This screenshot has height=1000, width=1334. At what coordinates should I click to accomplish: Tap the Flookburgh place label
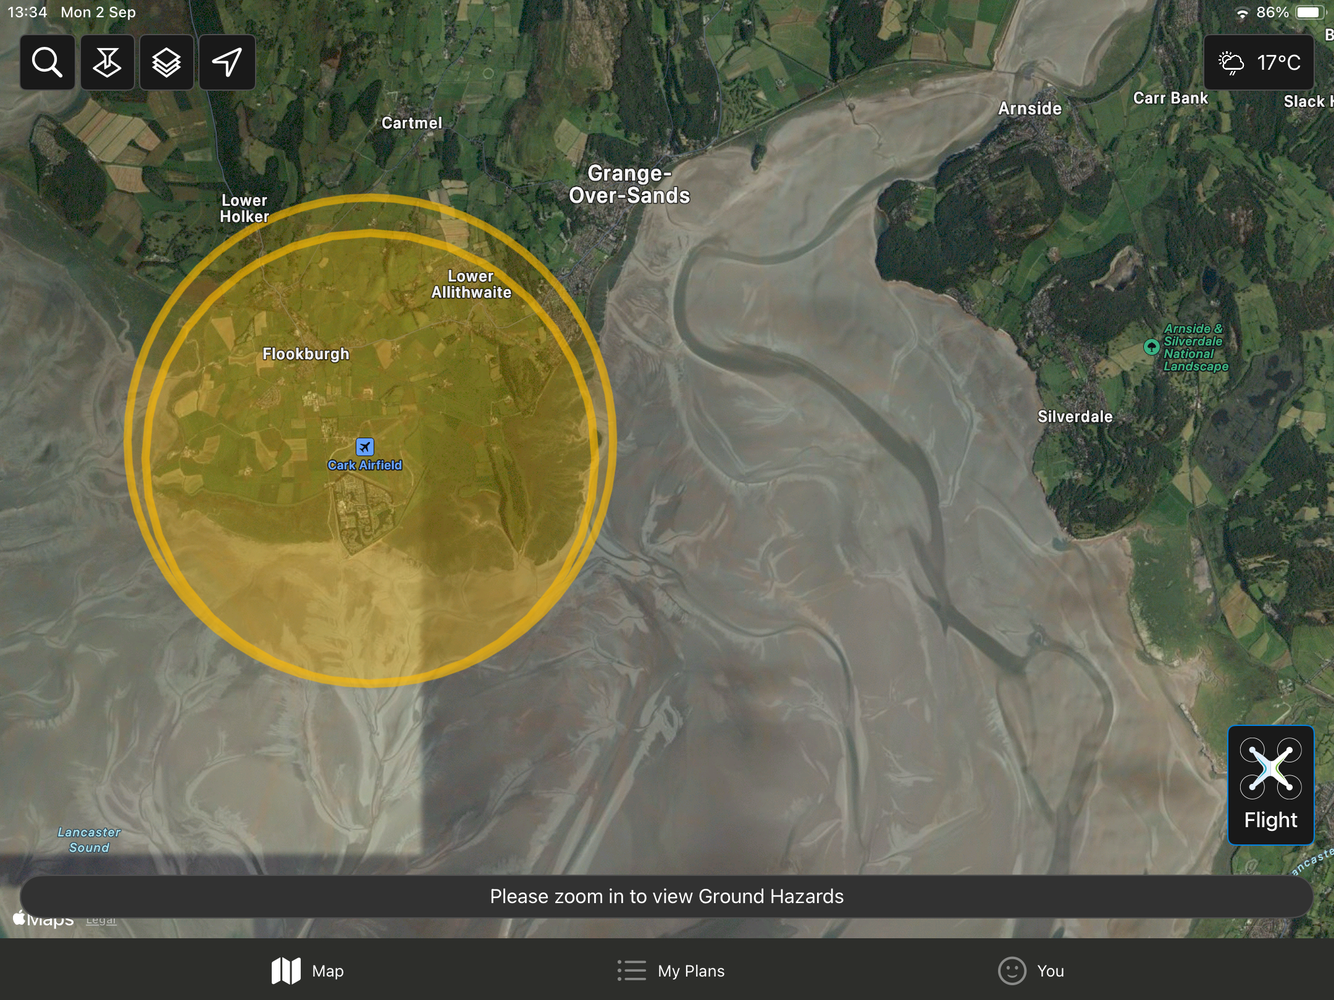[306, 354]
